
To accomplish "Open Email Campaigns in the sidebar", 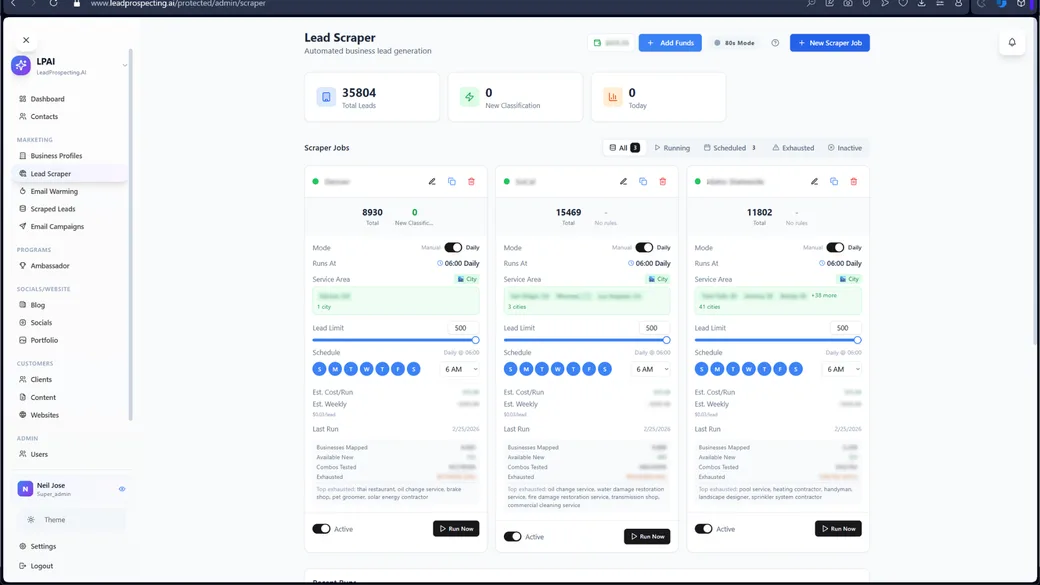I will [57, 227].
